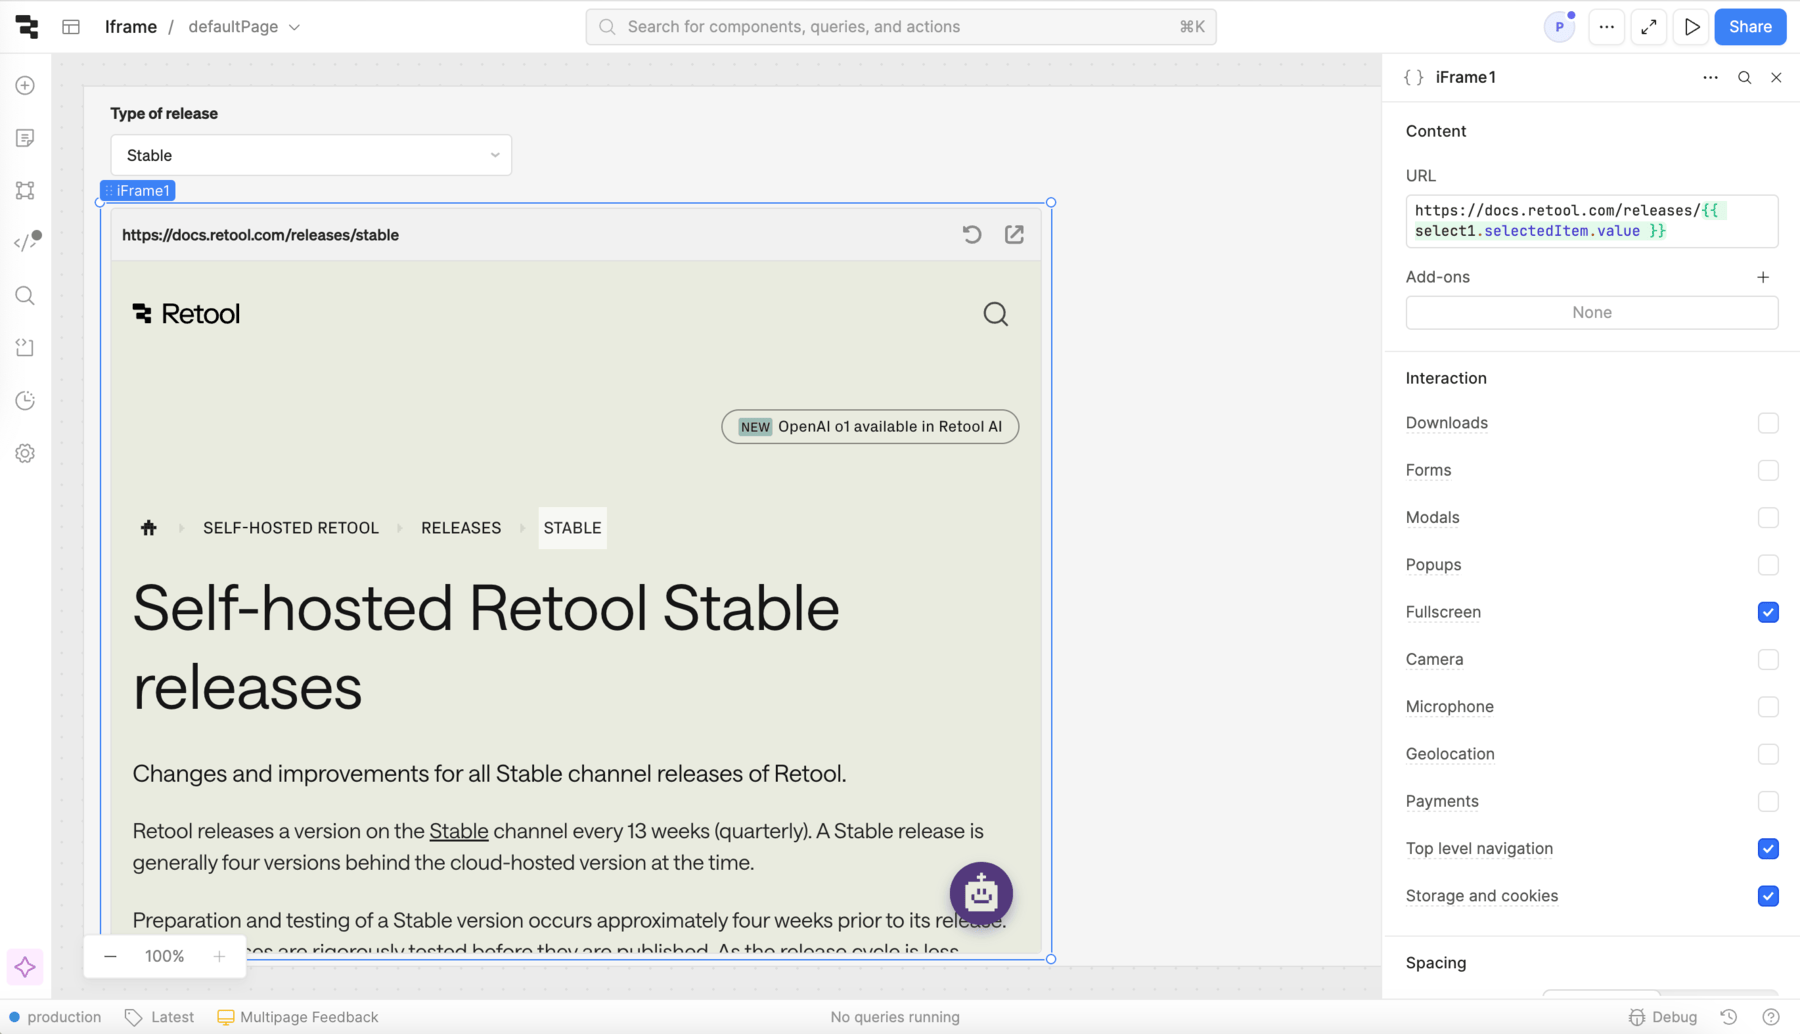Open the OpenAI o1 announcement banner
The image size is (1800, 1034).
(870, 427)
